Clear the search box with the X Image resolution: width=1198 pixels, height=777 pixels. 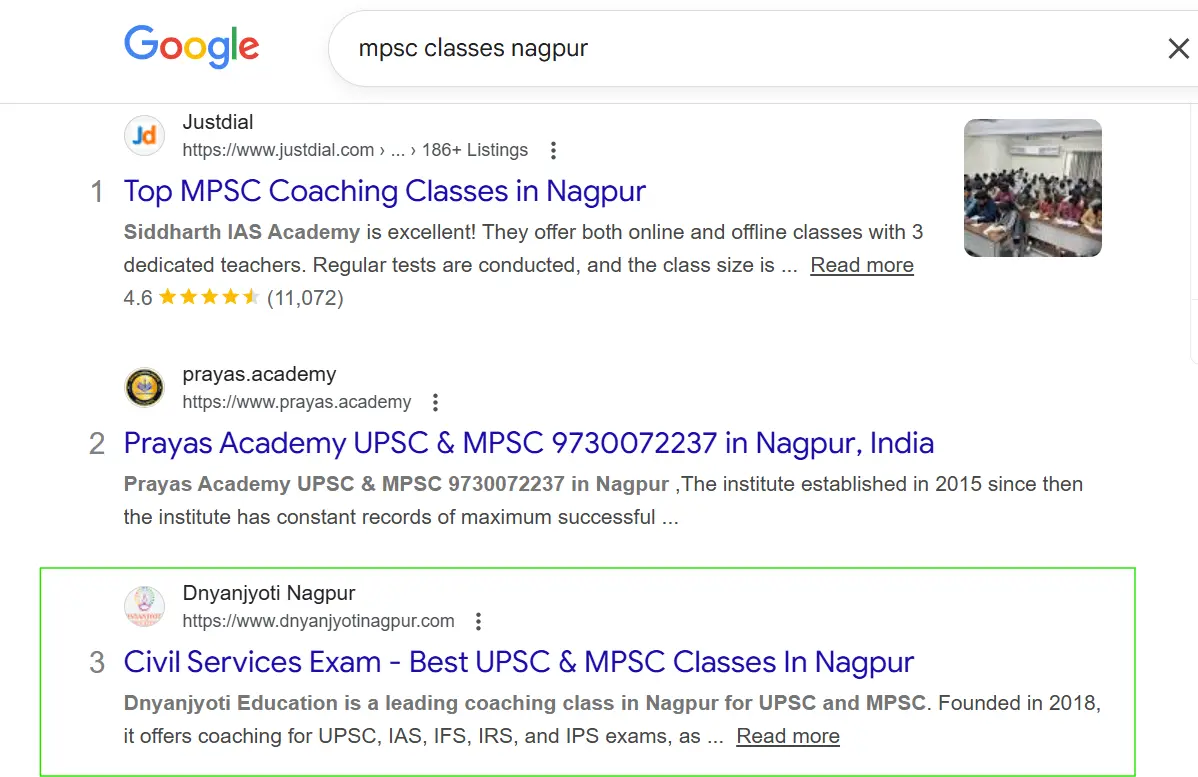(1178, 49)
